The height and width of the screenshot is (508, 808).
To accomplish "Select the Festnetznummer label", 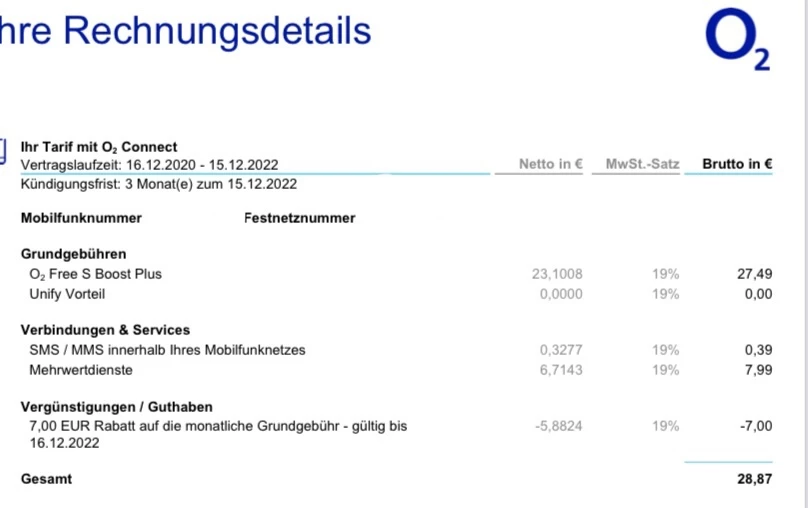I will point(300,218).
